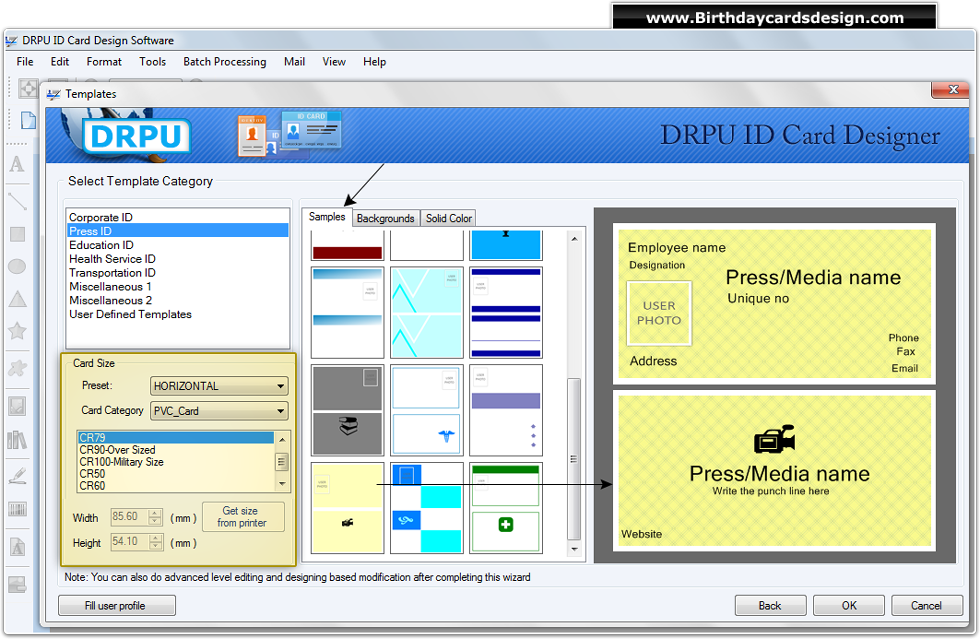Pick the blue-cyan checkered template thumbnail
The height and width of the screenshot is (639, 980).
pos(426,508)
